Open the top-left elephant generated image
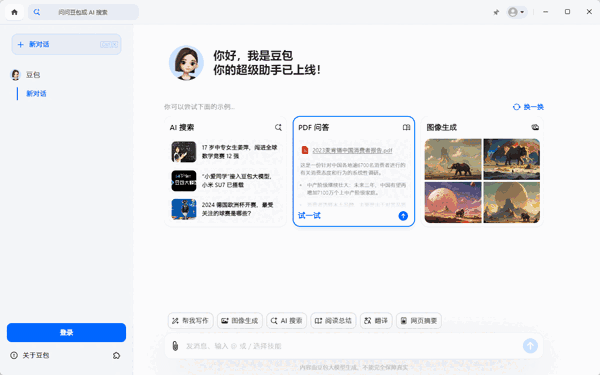 (453, 159)
